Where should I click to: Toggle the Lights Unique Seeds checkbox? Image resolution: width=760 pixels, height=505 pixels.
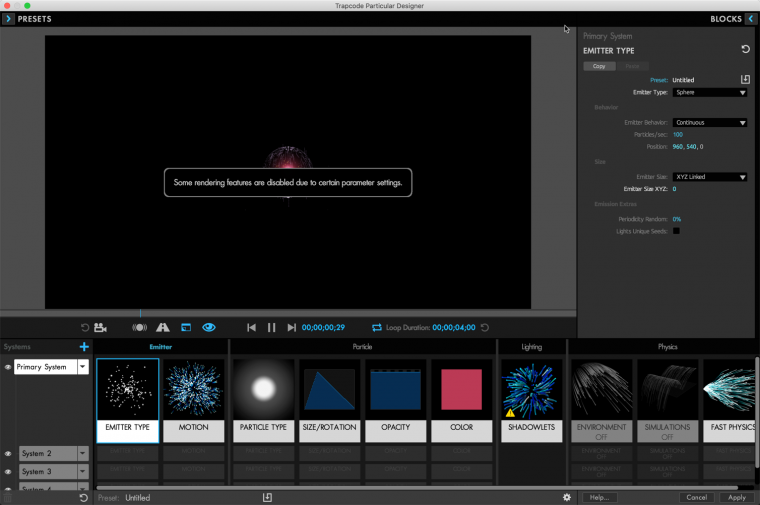676,231
